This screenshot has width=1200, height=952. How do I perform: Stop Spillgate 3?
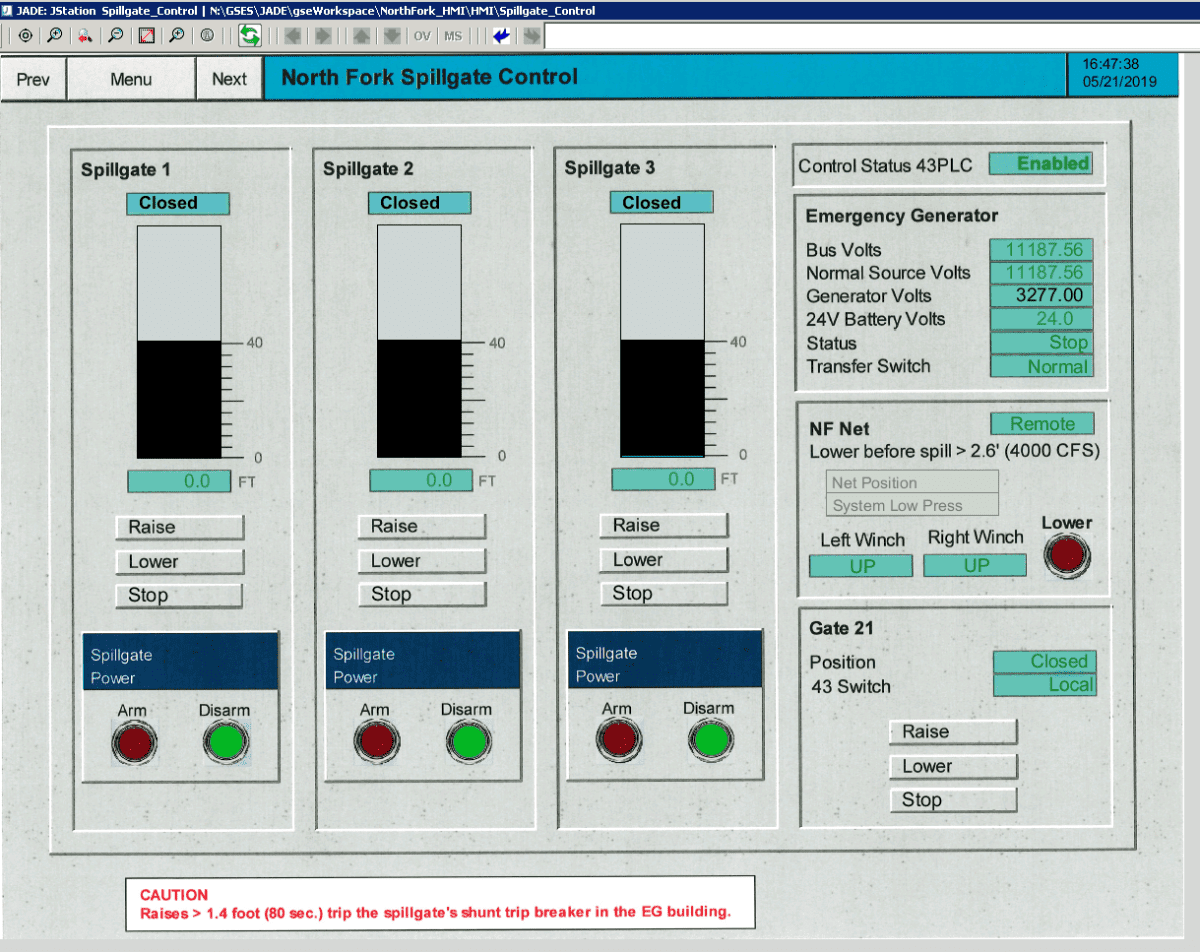click(664, 593)
